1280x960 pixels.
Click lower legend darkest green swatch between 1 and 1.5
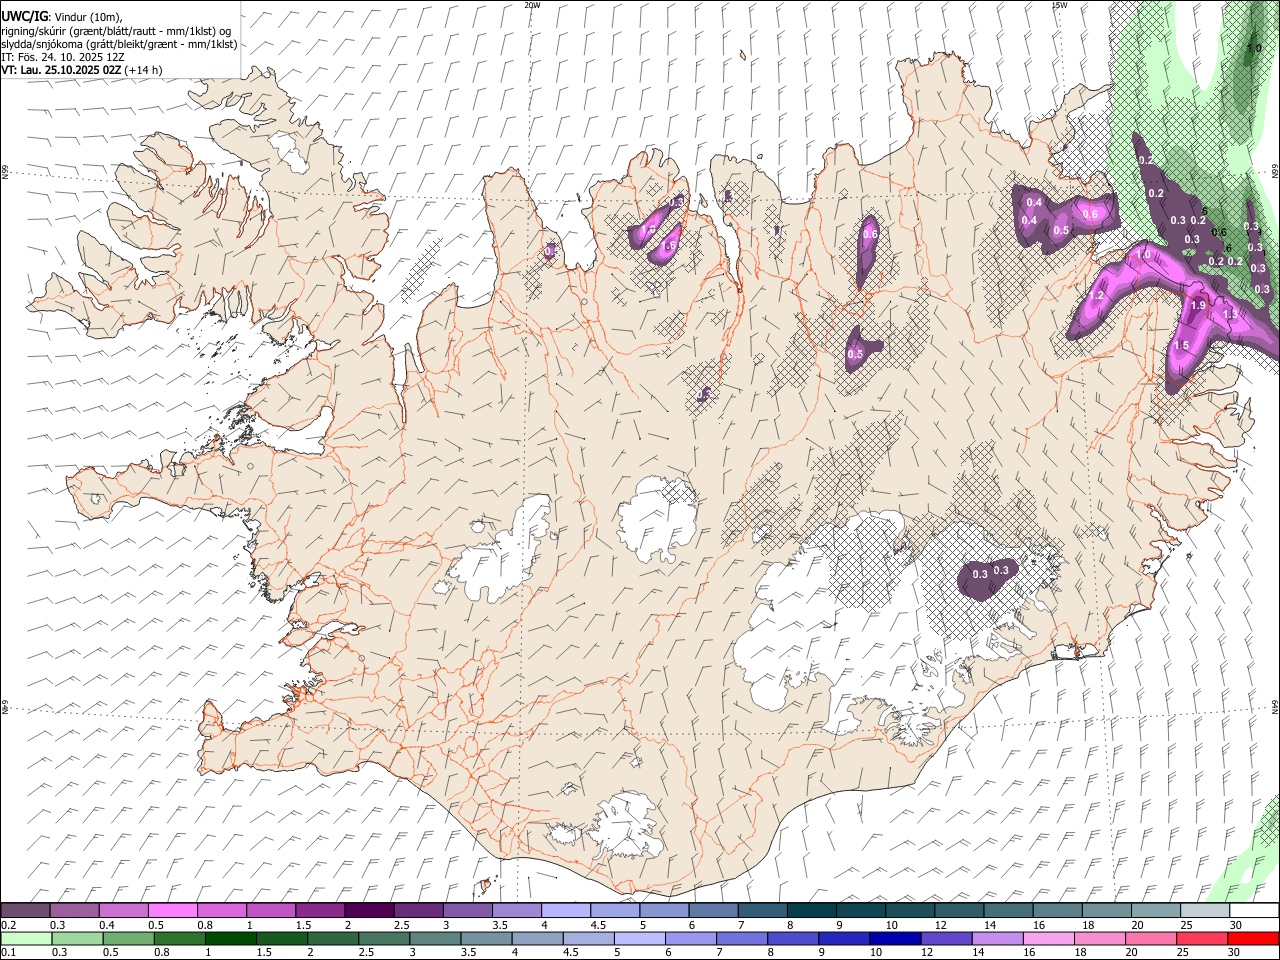[231, 938]
